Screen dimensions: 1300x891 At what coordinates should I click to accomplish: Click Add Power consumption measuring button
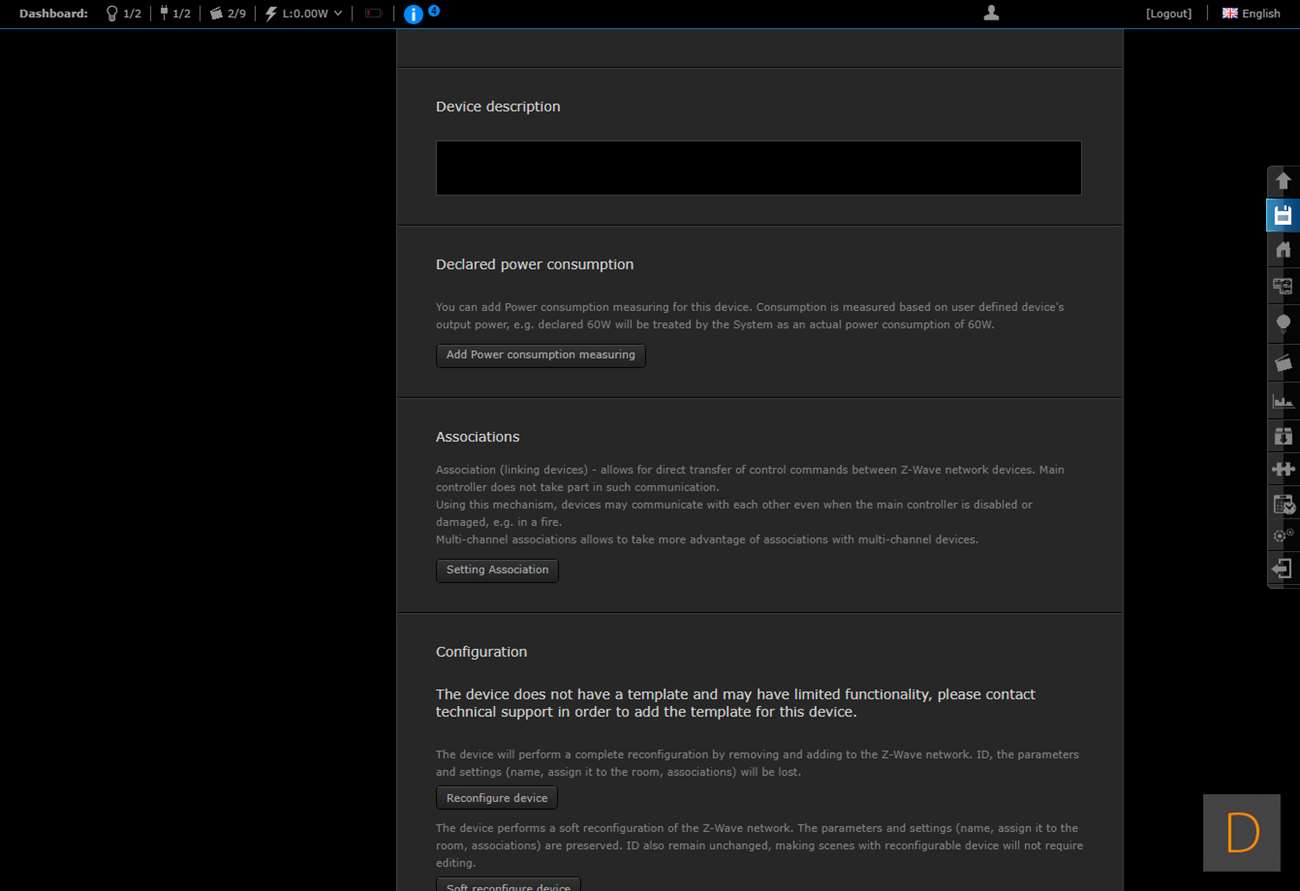click(x=541, y=355)
